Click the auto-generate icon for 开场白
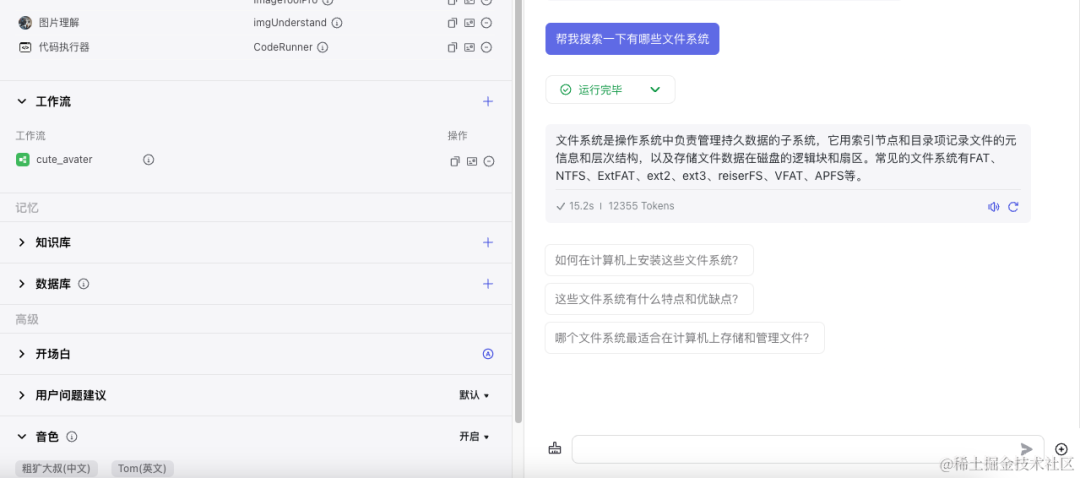This screenshot has height=478, width=1080. click(x=488, y=354)
